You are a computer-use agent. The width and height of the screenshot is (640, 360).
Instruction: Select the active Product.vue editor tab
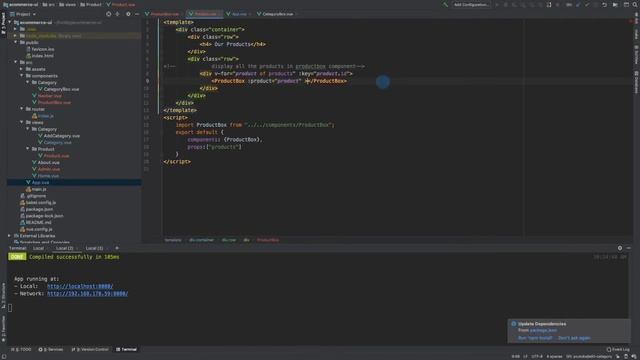coord(204,14)
